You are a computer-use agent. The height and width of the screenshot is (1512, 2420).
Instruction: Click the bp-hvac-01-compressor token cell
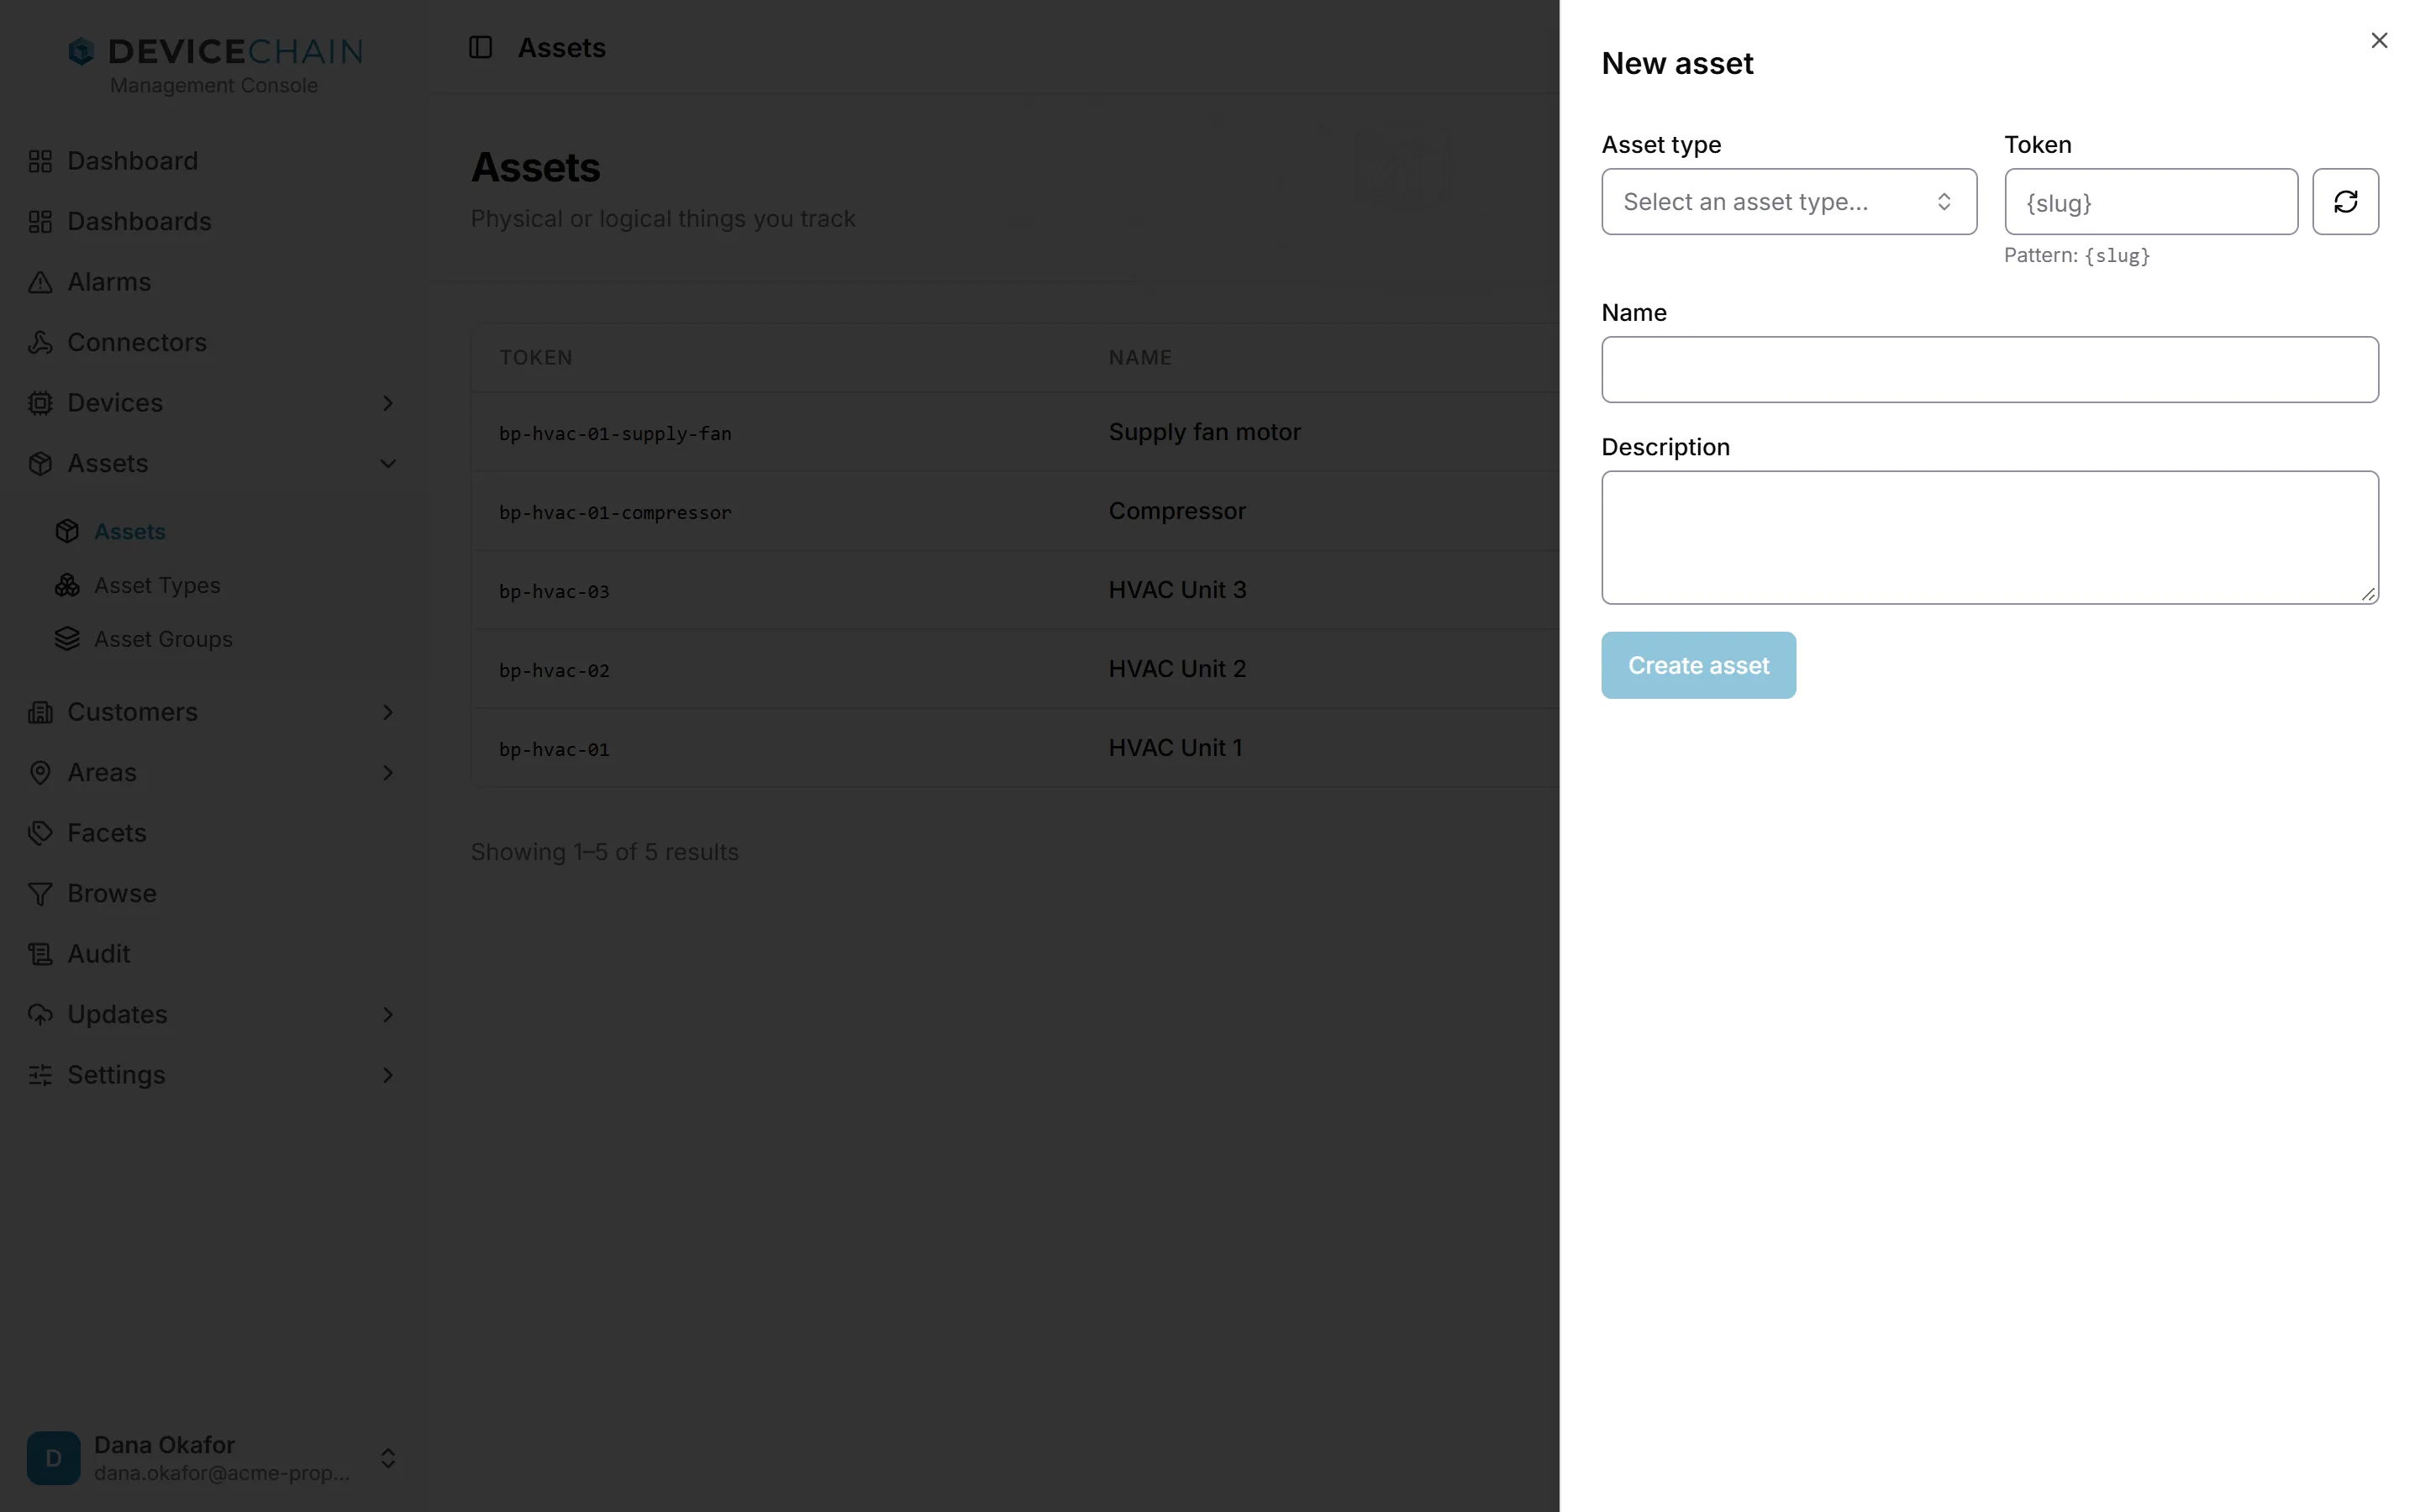(615, 512)
